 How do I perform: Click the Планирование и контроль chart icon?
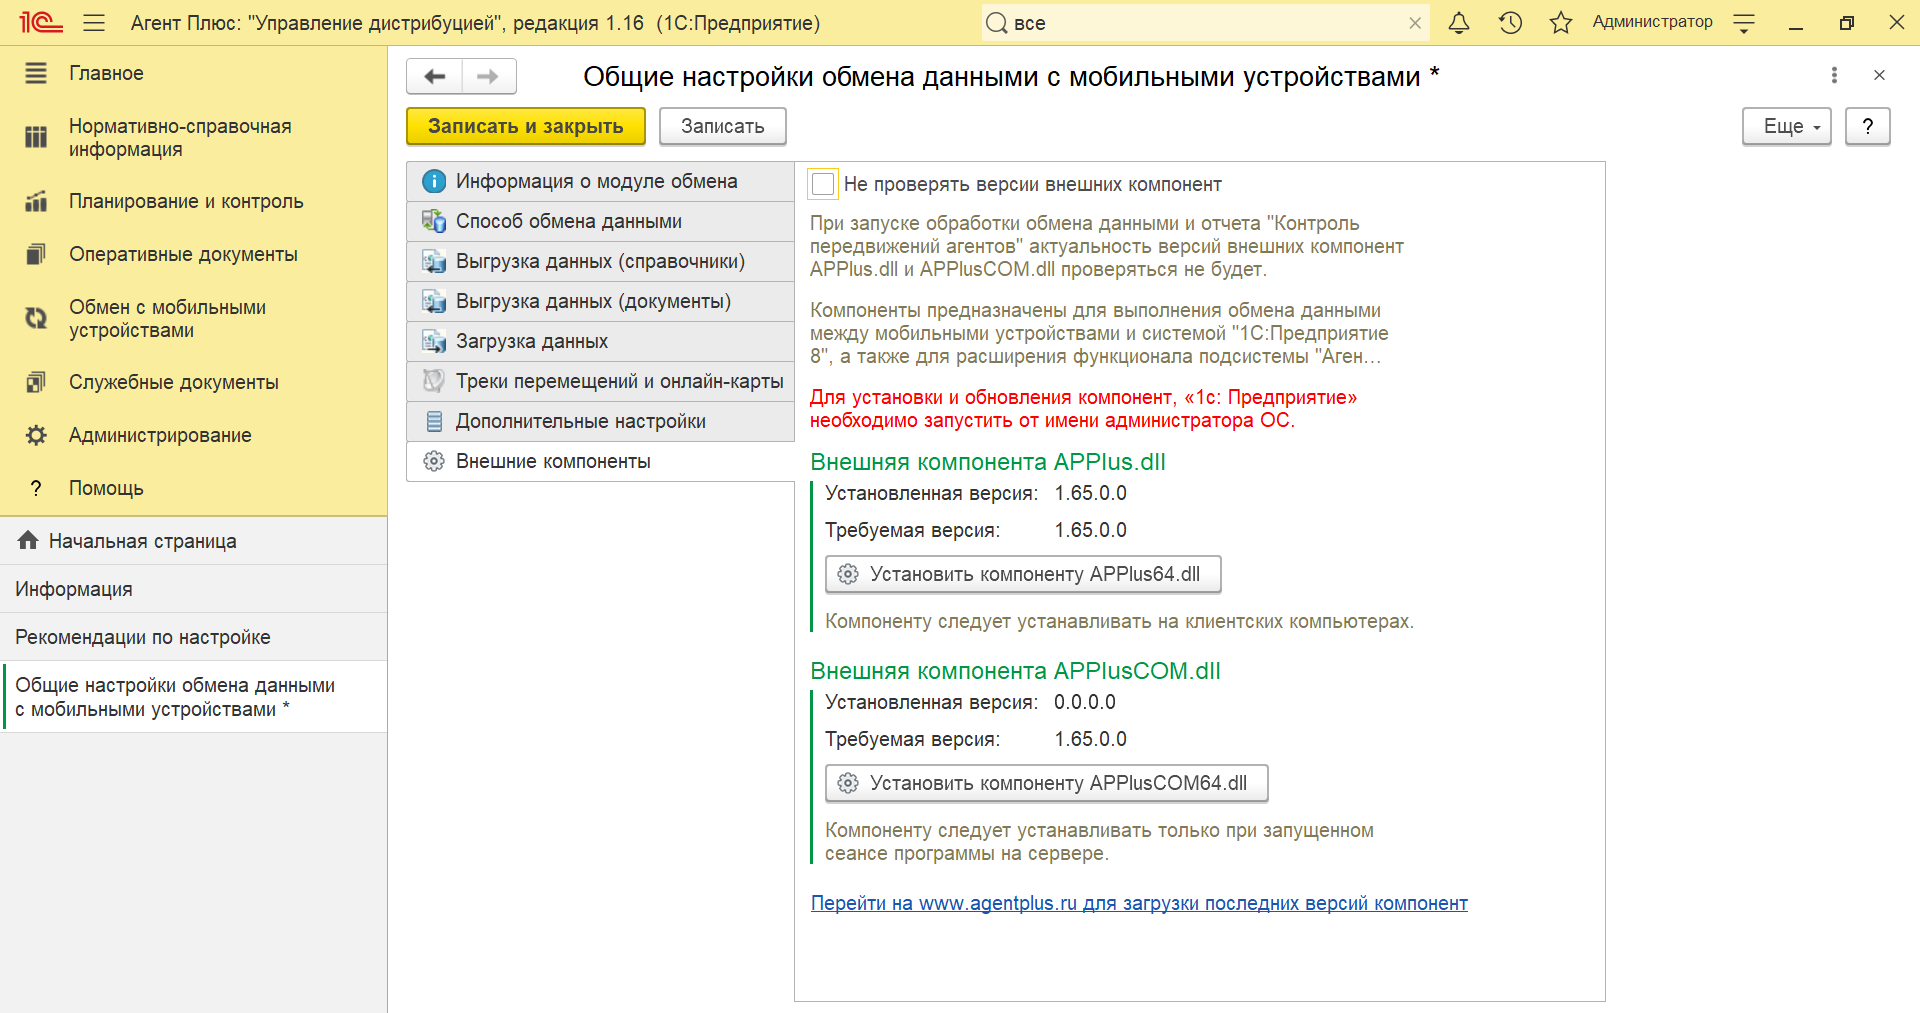[36, 201]
